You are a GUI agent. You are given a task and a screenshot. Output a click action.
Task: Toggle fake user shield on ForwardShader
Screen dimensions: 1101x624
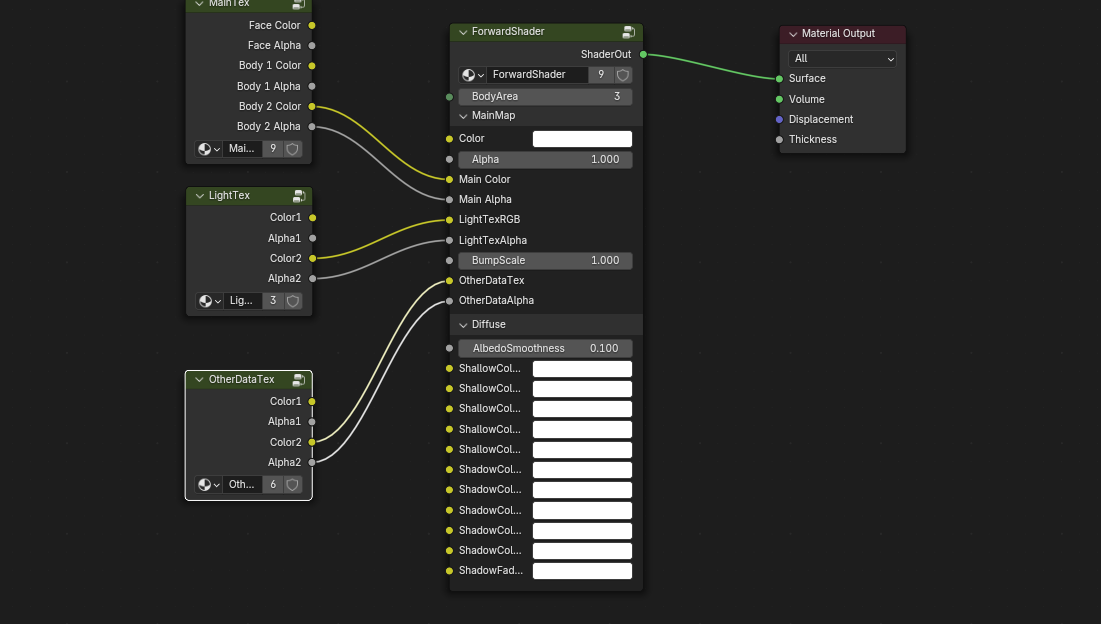(x=623, y=75)
